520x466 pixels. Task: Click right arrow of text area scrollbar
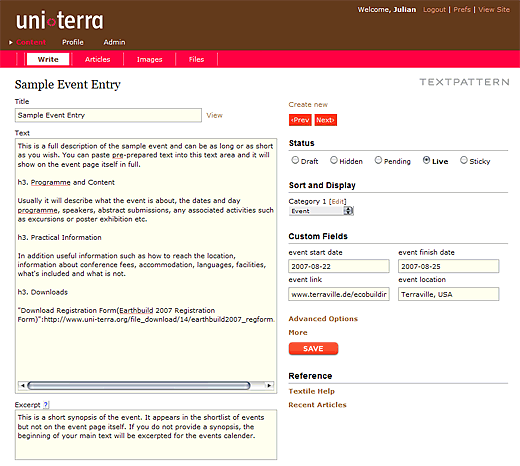(x=269, y=386)
